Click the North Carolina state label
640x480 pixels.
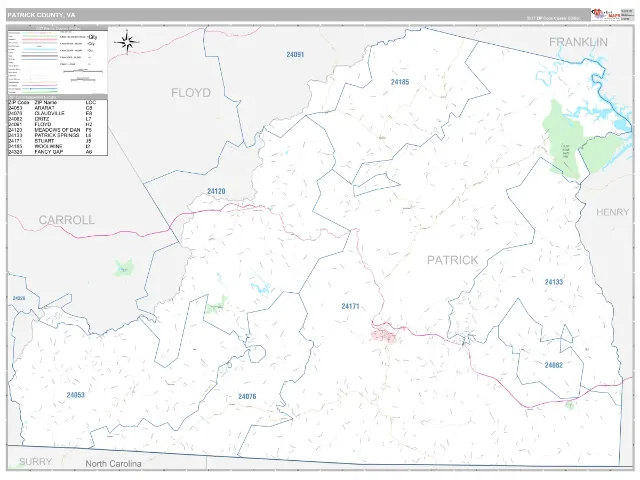113,464
